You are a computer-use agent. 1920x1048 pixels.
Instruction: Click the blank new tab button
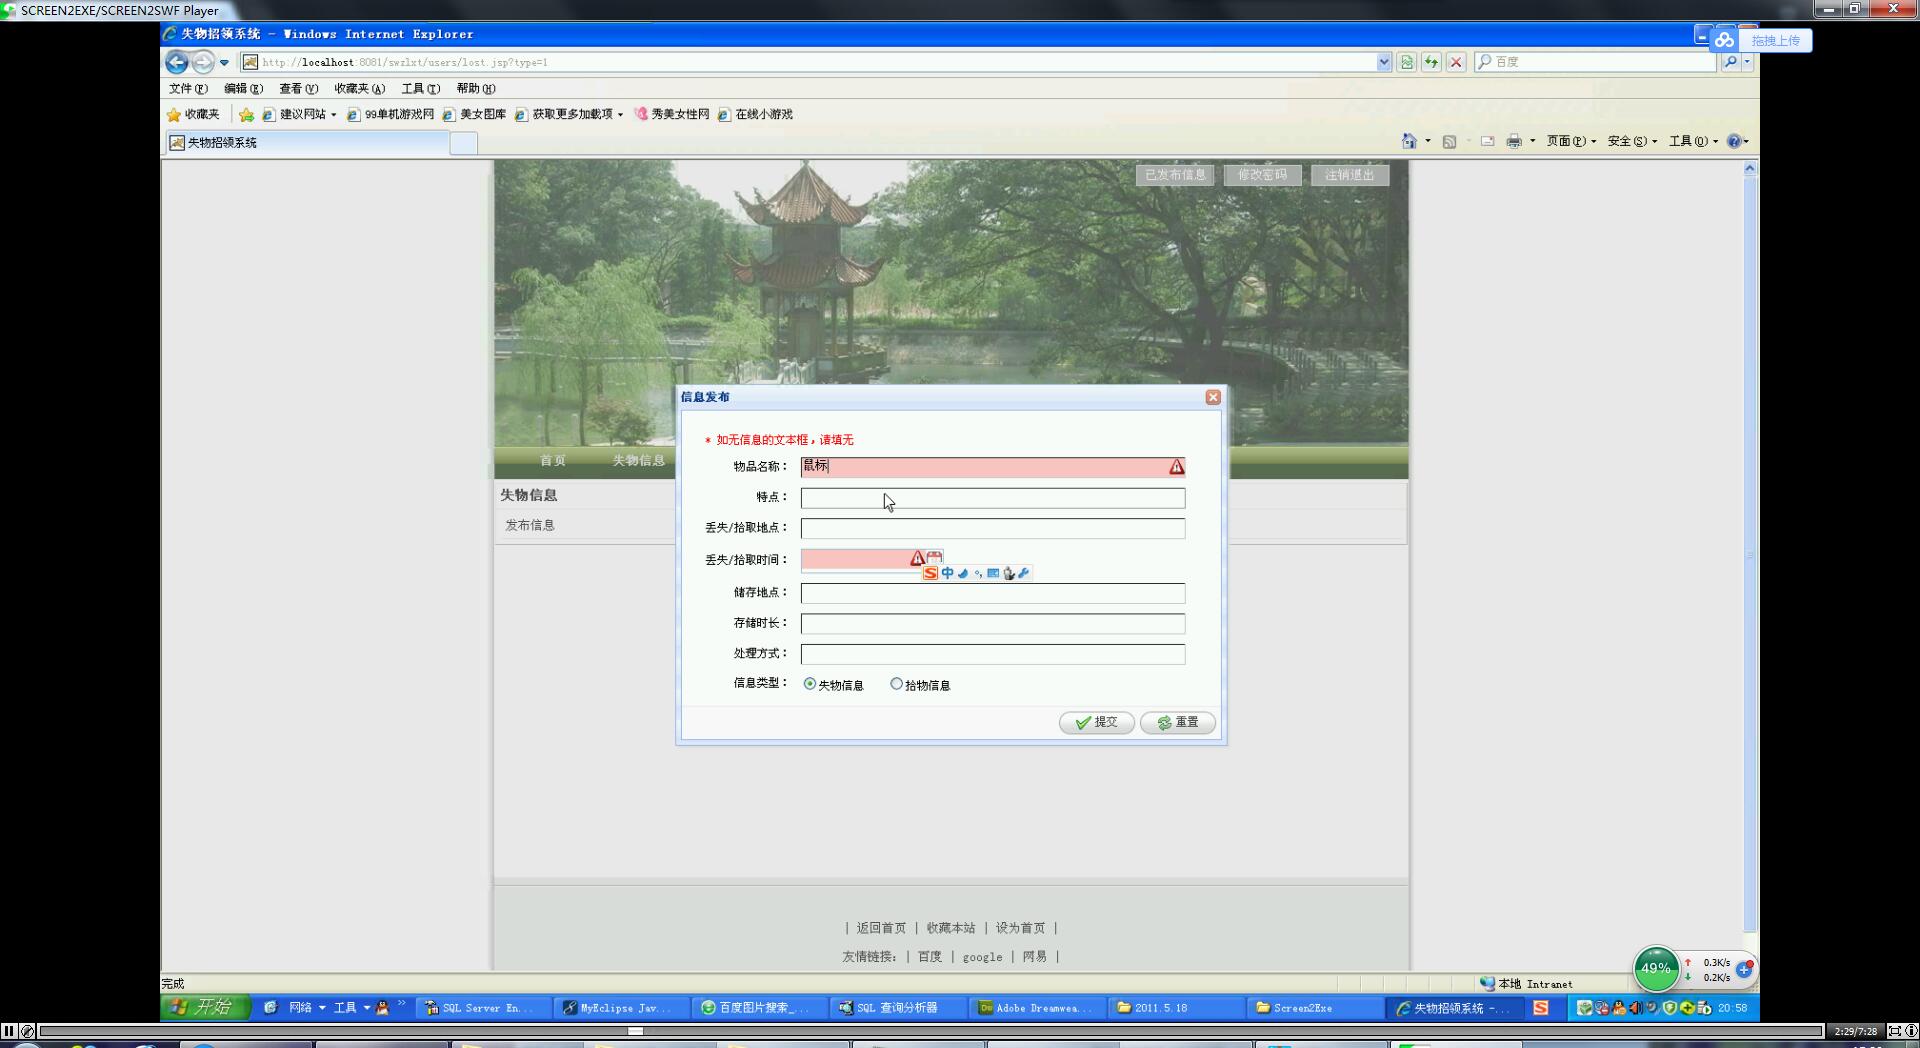pyautogui.click(x=463, y=143)
